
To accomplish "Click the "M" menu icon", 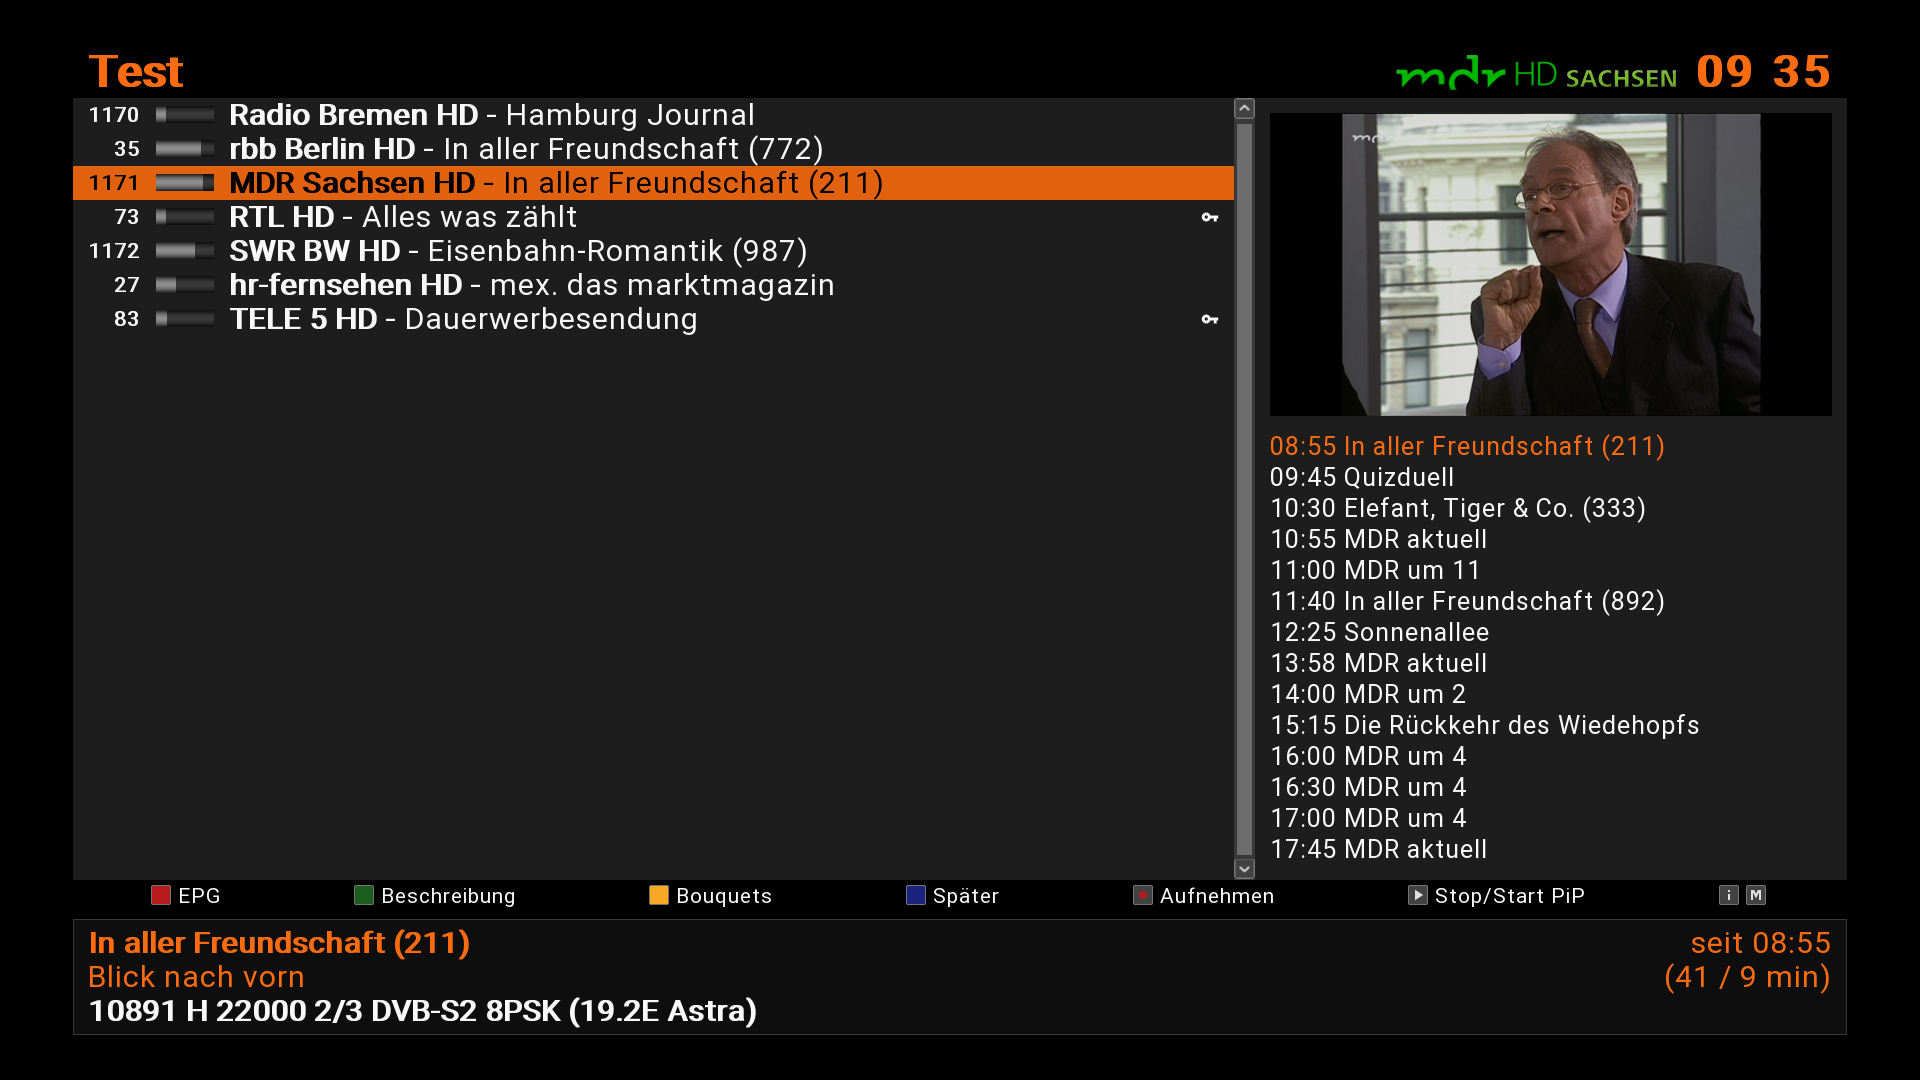I will [1755, 895].
